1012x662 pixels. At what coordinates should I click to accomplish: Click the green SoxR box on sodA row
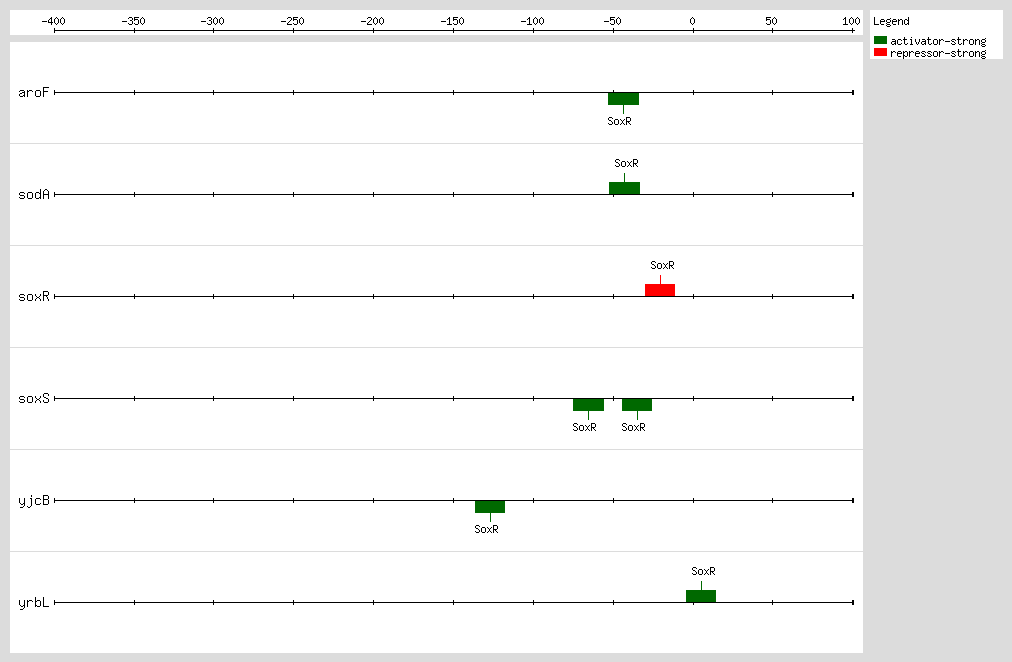(x=625, y=188)
